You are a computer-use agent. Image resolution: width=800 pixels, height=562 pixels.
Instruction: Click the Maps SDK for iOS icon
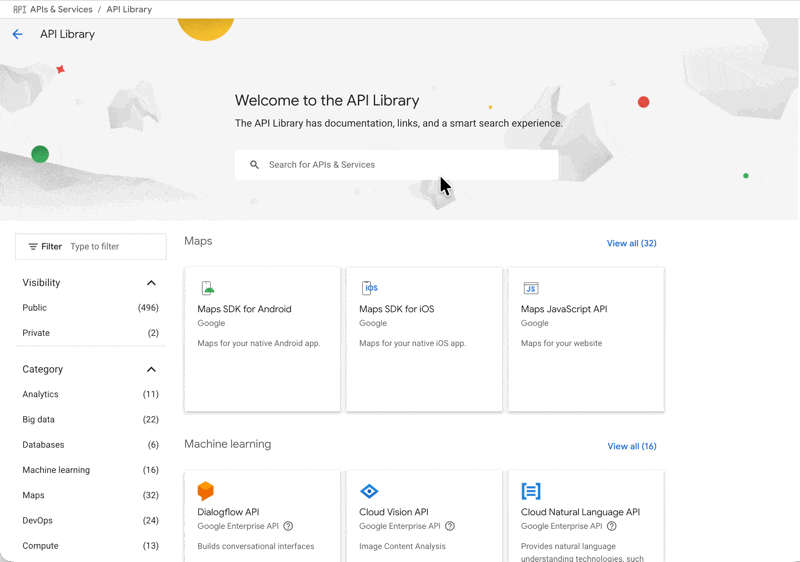coord(370,288)
